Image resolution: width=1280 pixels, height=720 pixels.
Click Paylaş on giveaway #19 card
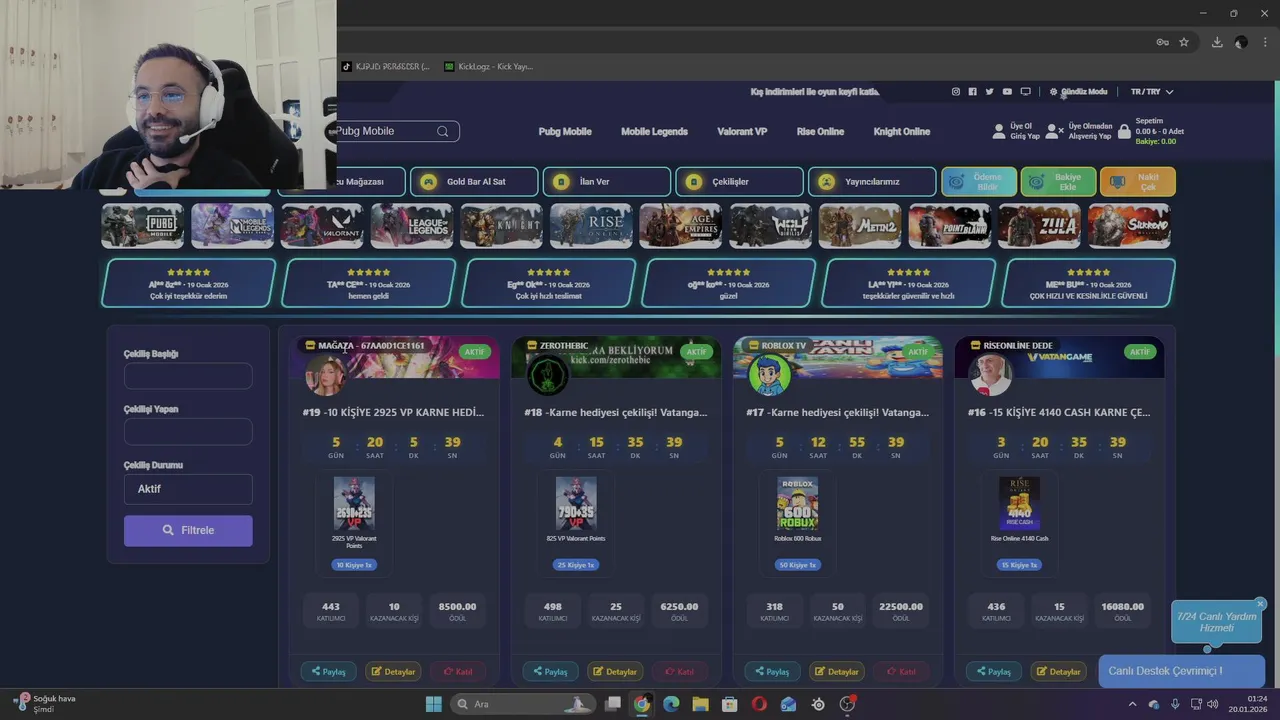pos(328,671)
